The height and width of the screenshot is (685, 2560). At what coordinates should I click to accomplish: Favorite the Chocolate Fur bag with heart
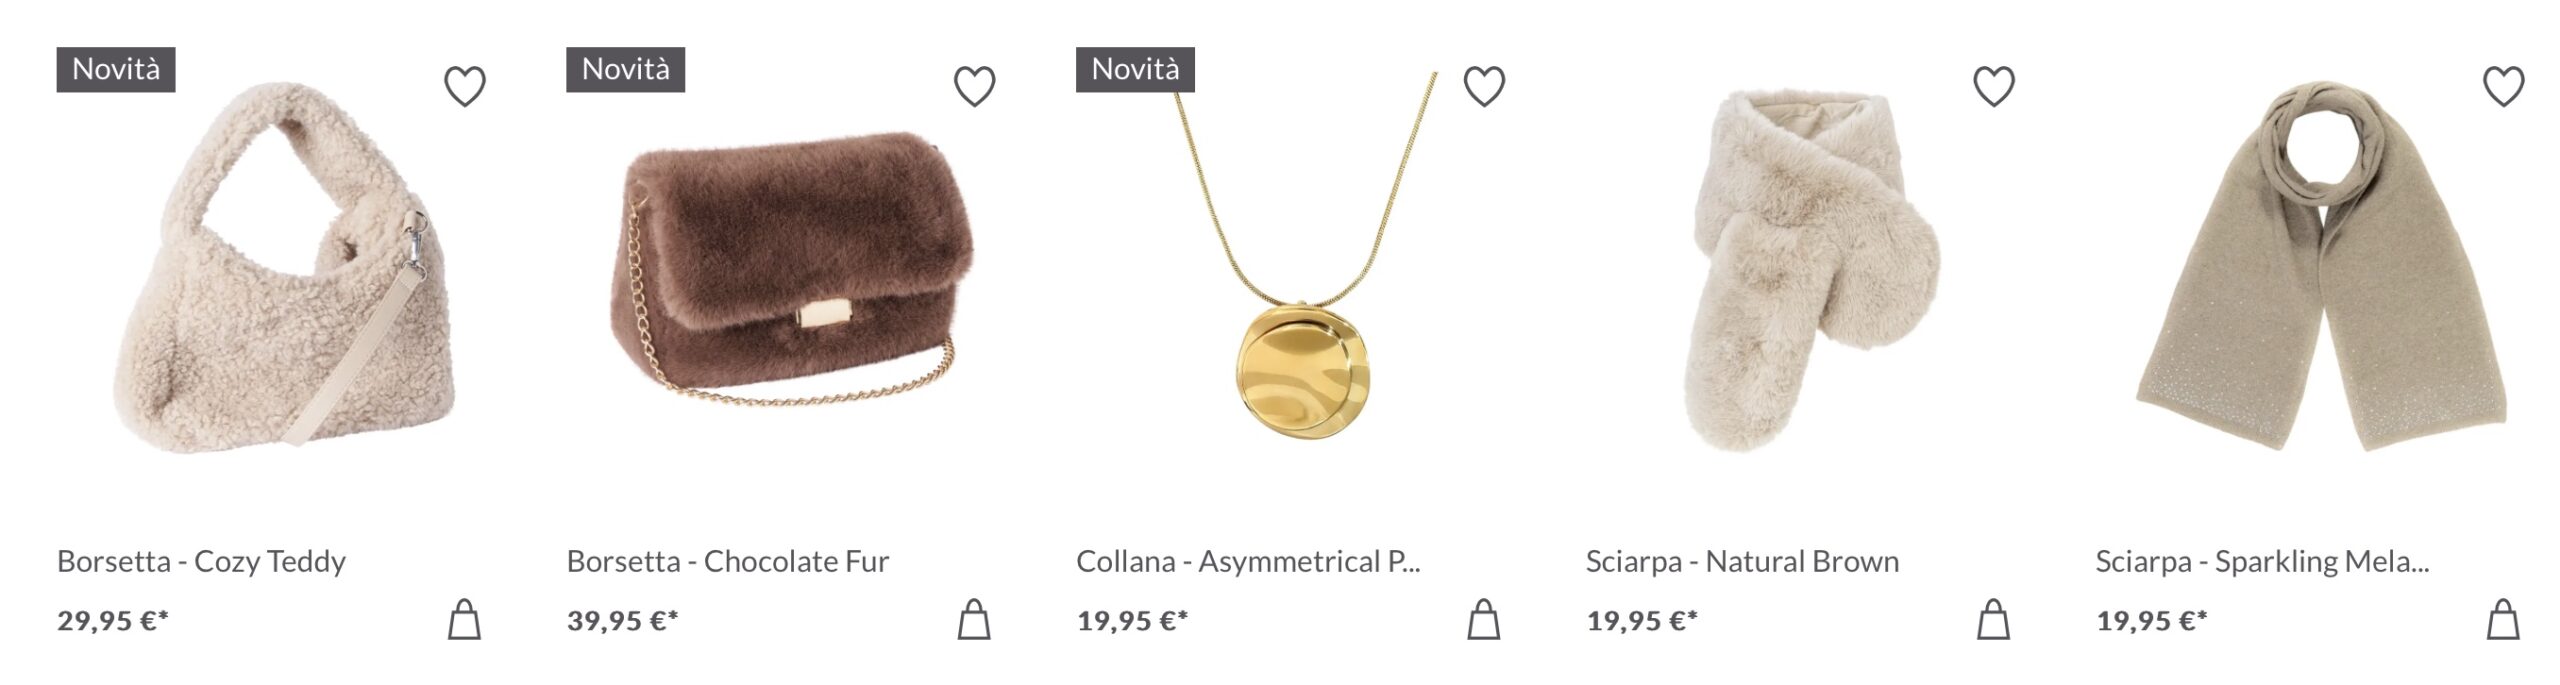[x=974, y=86]
